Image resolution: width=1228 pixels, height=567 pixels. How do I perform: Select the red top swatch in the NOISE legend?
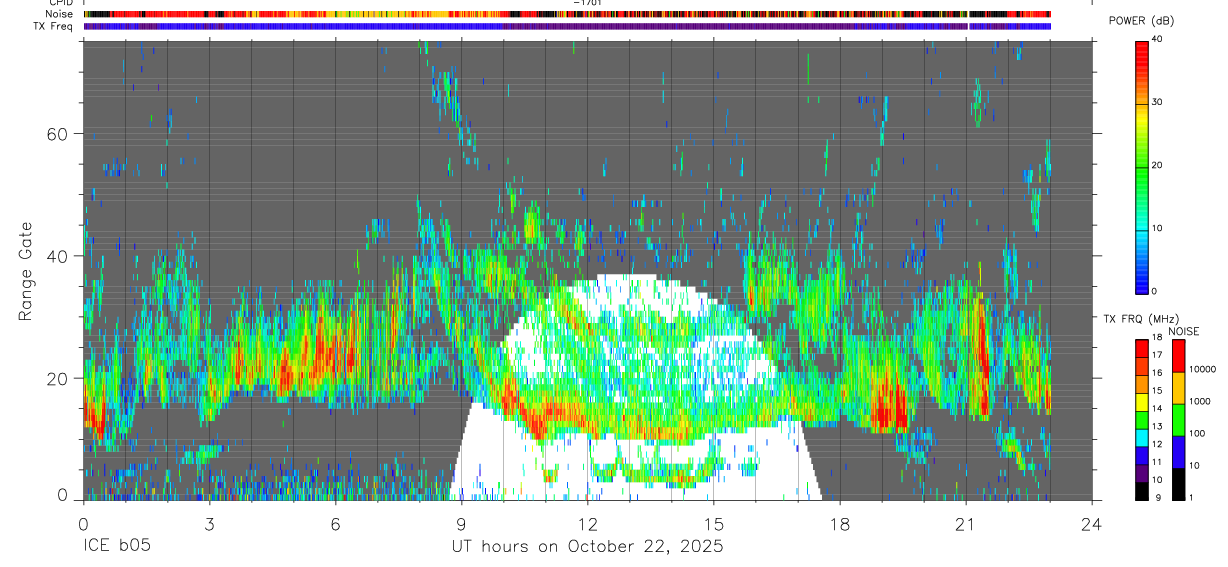pyautogui.click(x=1178, y=356)
